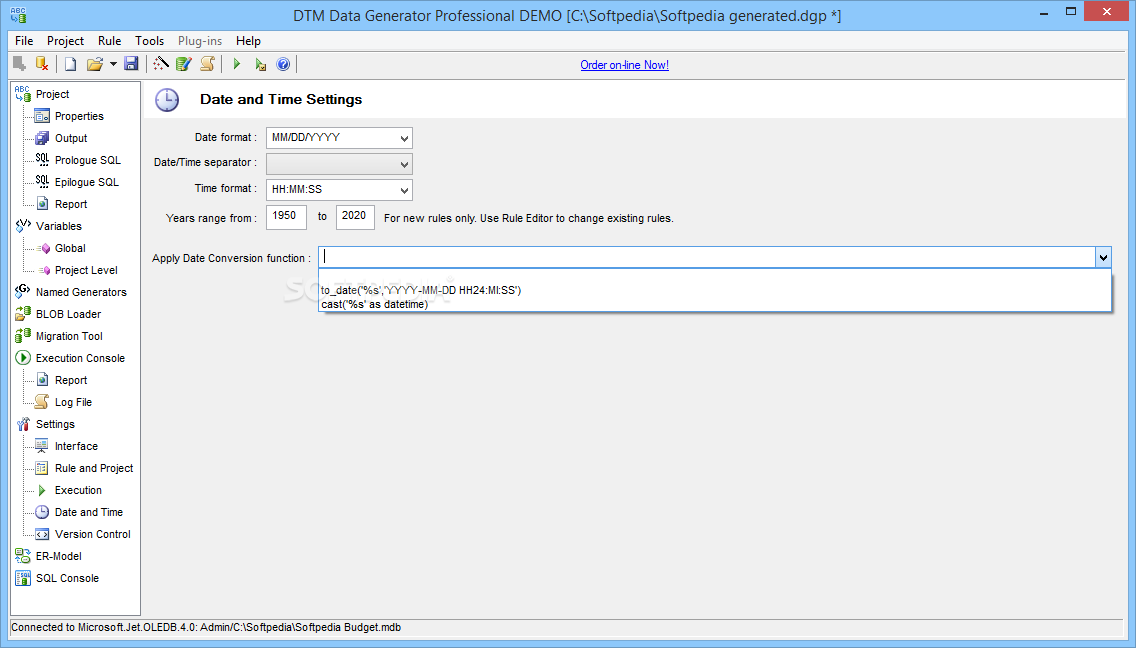Create a new project with blank page icon
This screenshot has width=1136, height=648.
70,64
